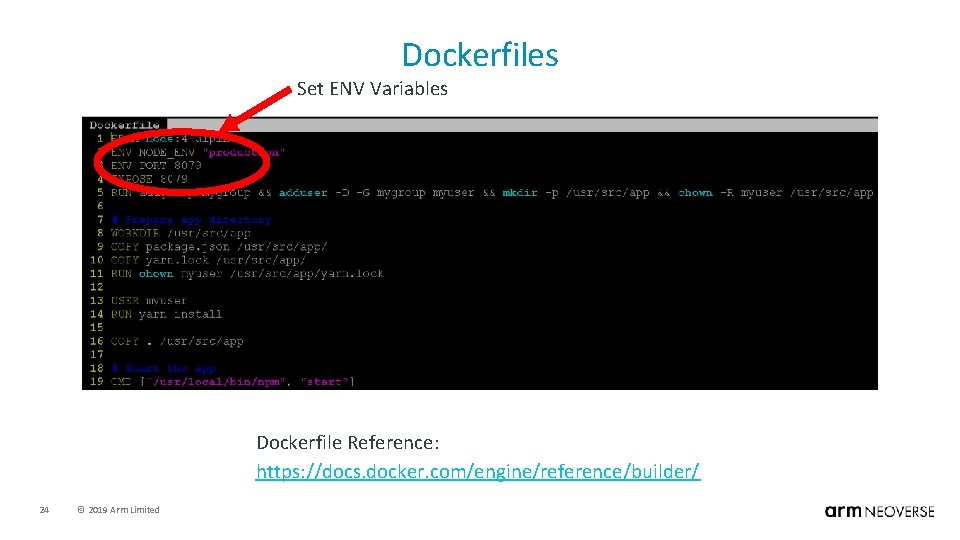The image size is (960, 540).
Task: Click the '# Prepare app directory' comment
Action: coord(191,220)
